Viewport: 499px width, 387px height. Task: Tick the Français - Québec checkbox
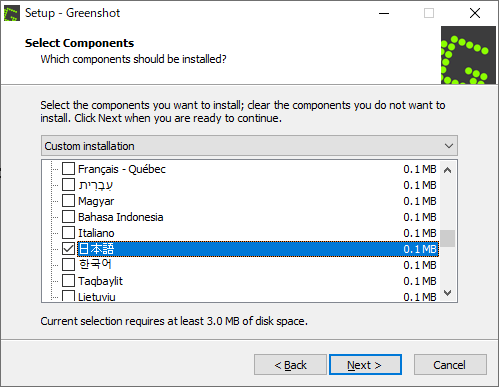pyautogui.click(x=68, y=169)
